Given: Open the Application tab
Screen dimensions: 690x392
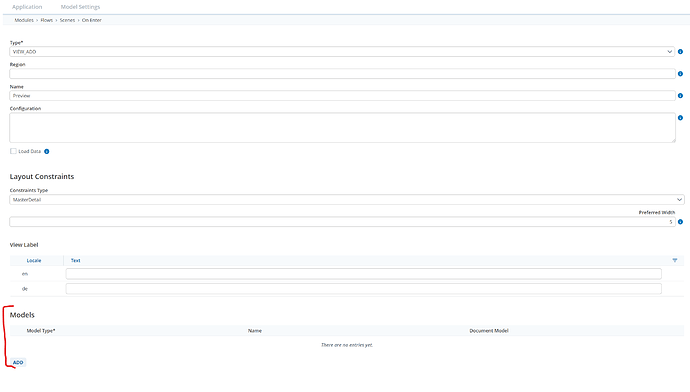Looking at the screenshot, I should pos(27,7).
